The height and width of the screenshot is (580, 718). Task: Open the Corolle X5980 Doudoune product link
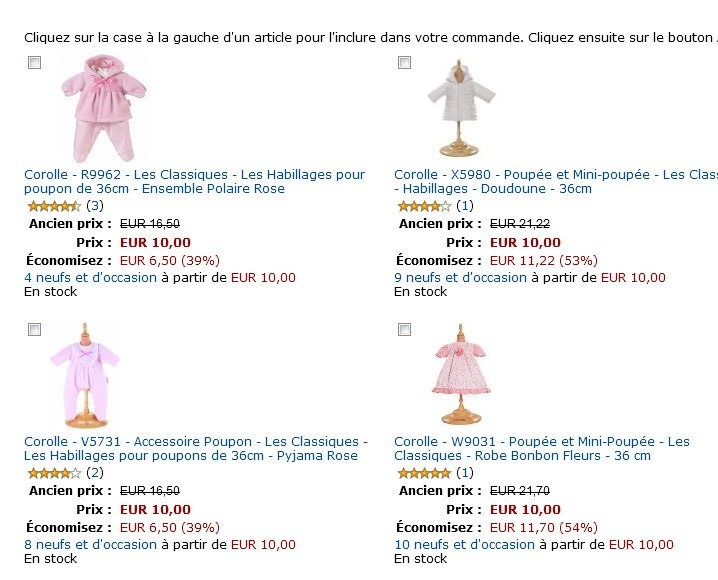[x=555, y=181]
